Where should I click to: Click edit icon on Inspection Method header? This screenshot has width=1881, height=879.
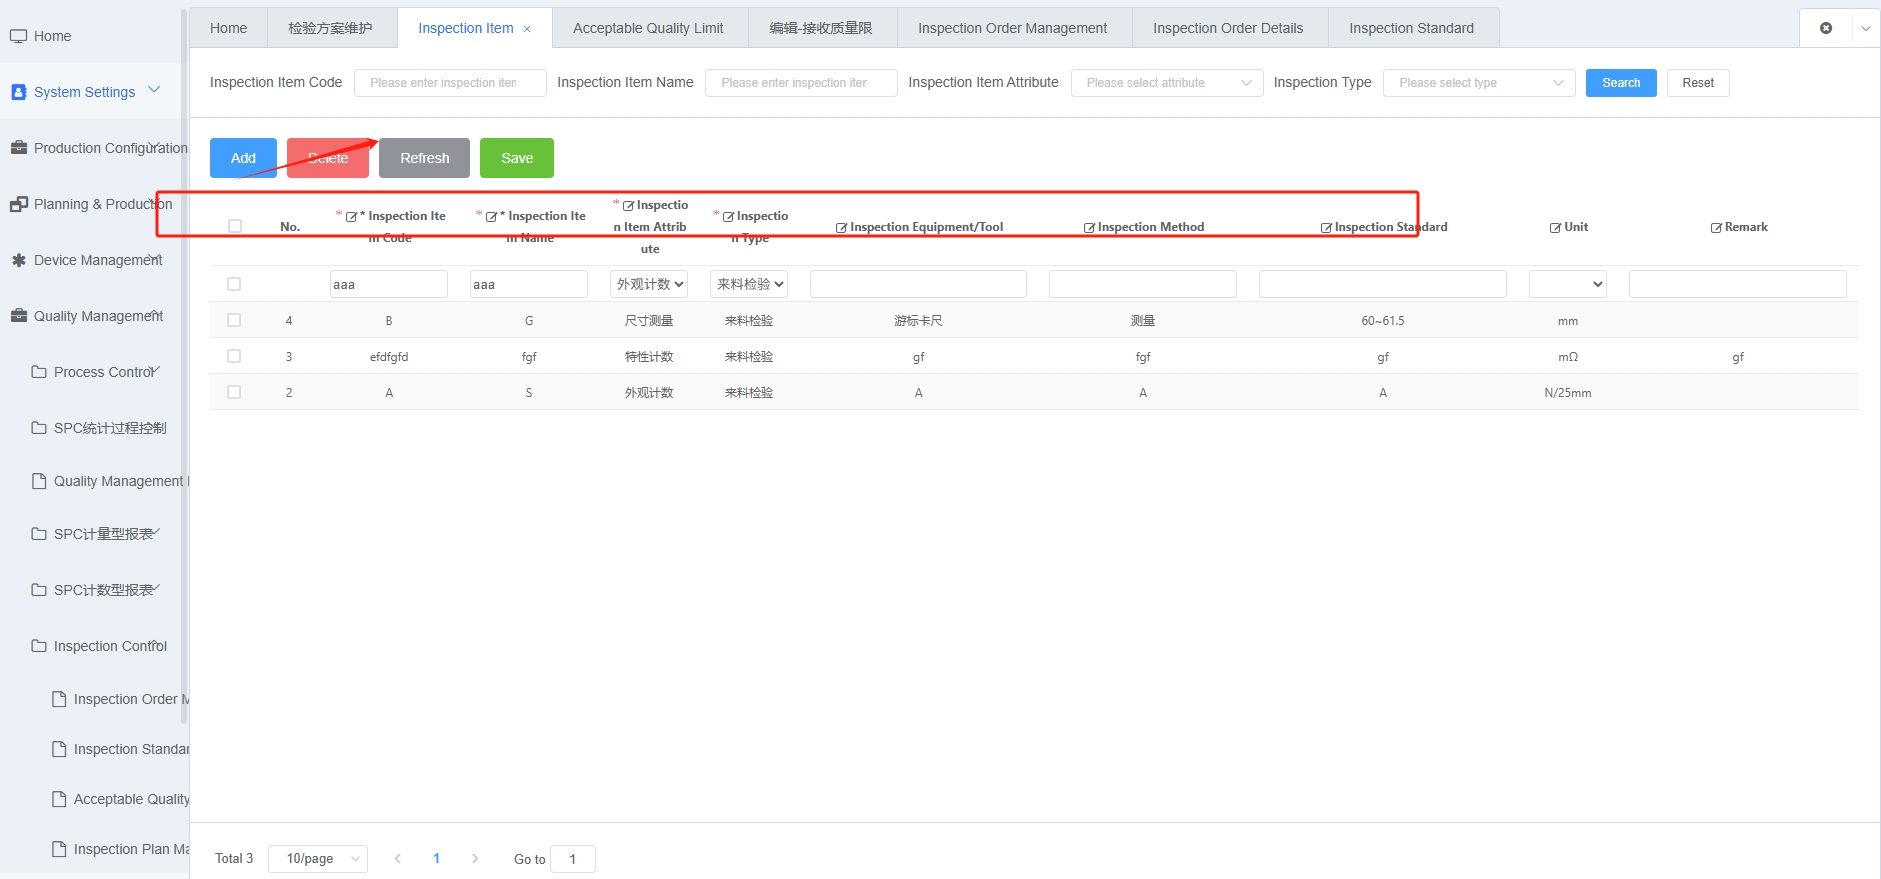click(x=1089, y=228)
